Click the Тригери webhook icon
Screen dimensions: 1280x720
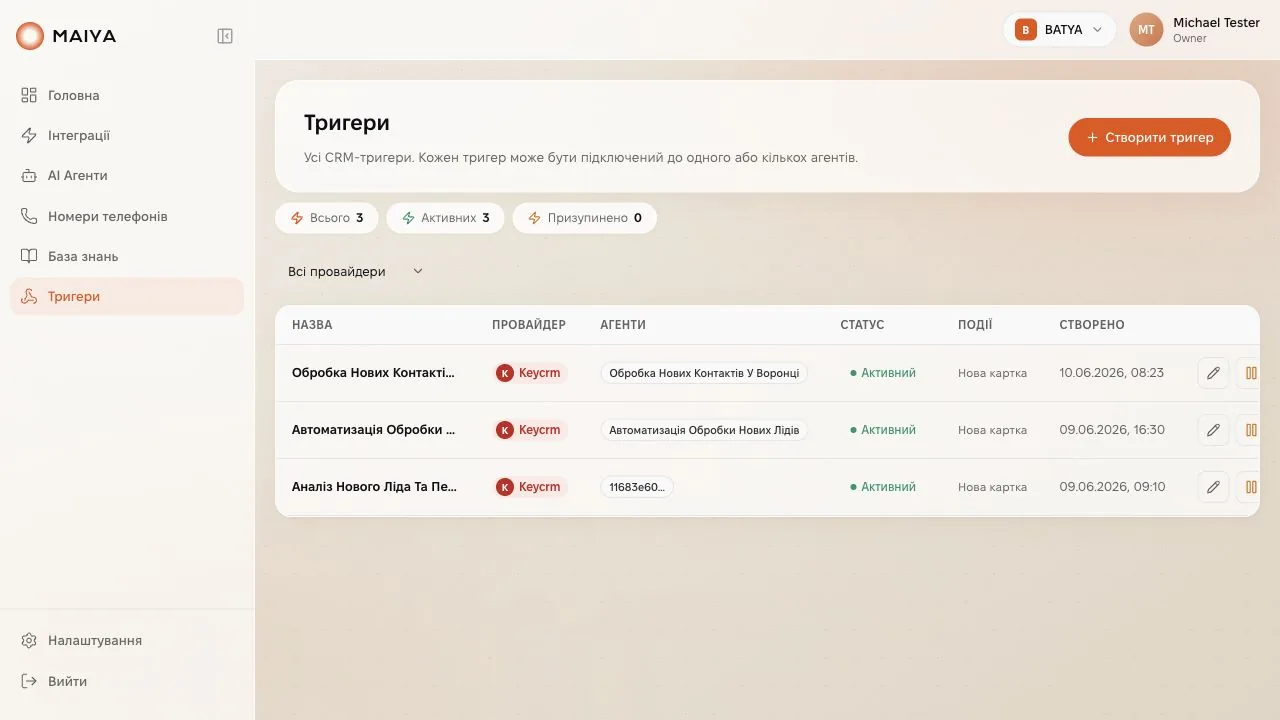[29, 296]
